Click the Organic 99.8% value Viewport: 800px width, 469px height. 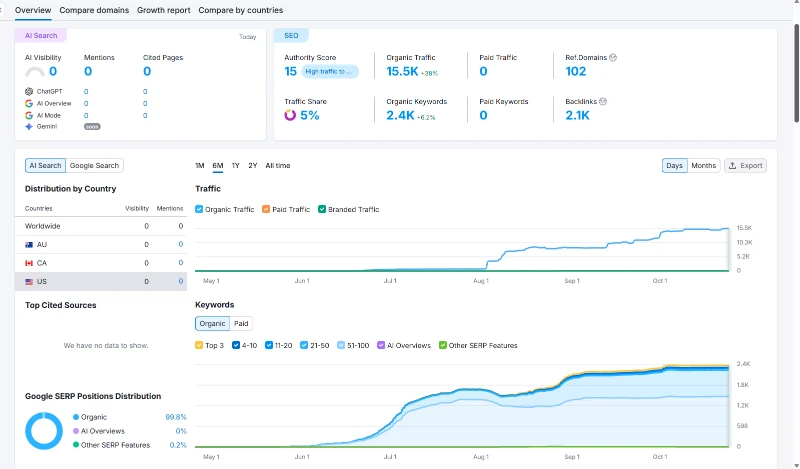point(176,417)
